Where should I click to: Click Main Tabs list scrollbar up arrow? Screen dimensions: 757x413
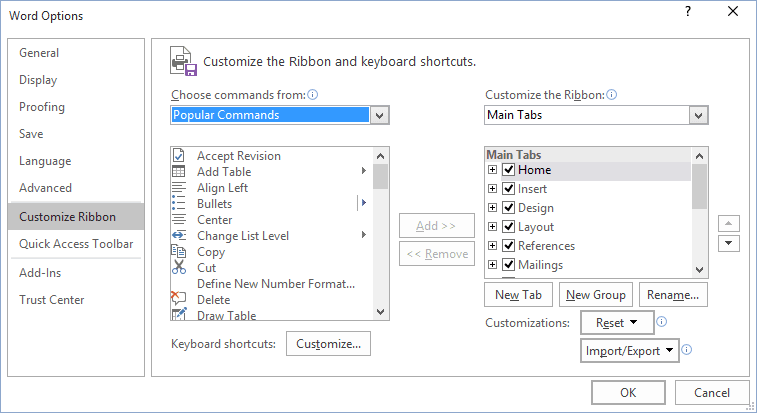[700, 156]
